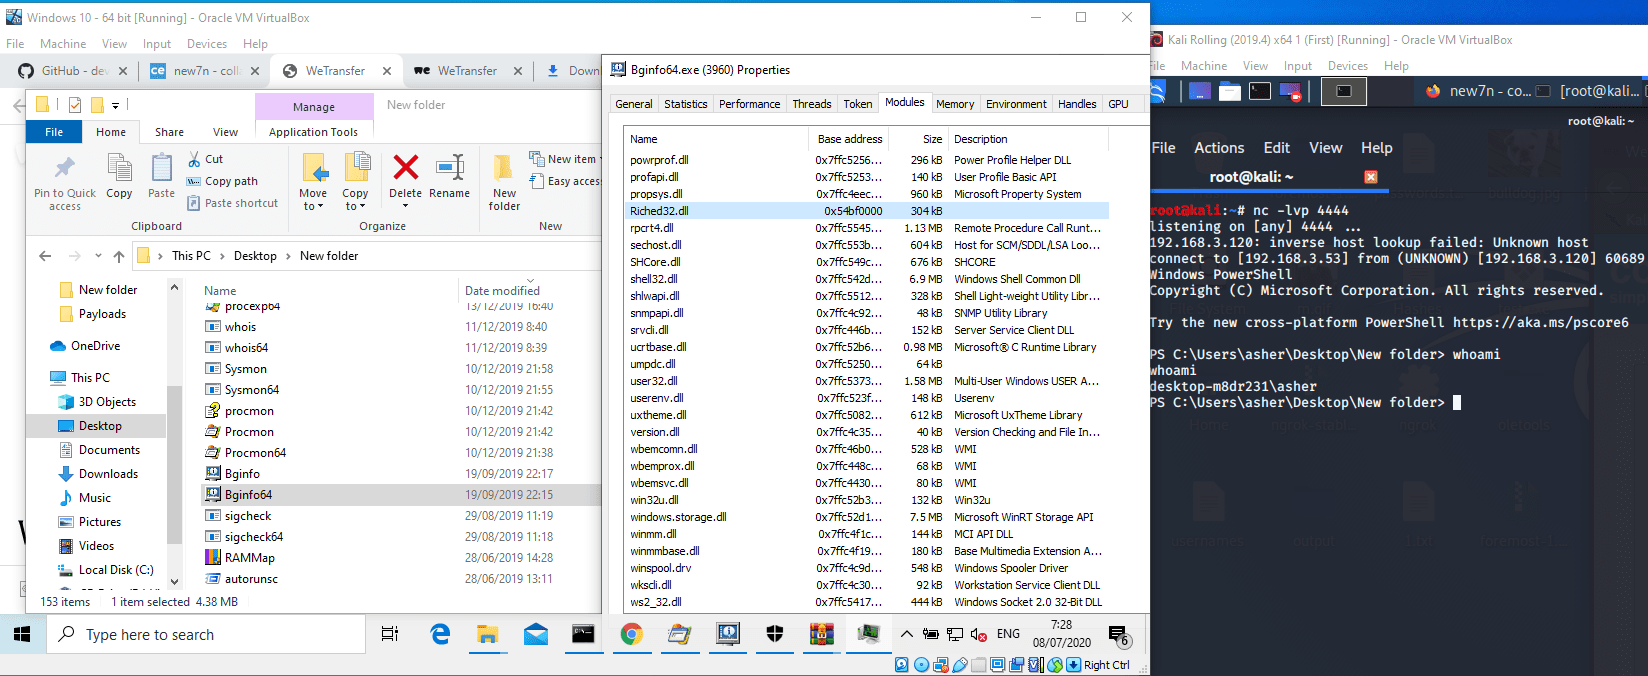This screenshot has width=1648, height=676.
Task: Open the Share ribbon tab in Explorer
Action: (x=169, y=132)
